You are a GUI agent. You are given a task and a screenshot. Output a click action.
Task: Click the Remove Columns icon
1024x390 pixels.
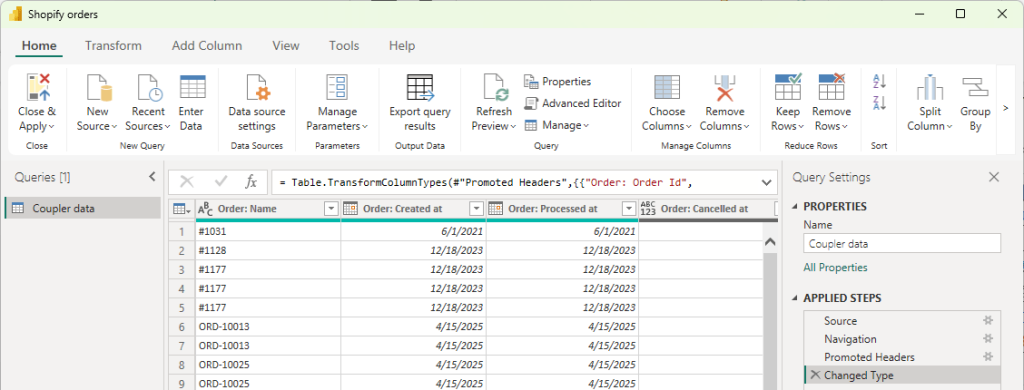[724, 88]
